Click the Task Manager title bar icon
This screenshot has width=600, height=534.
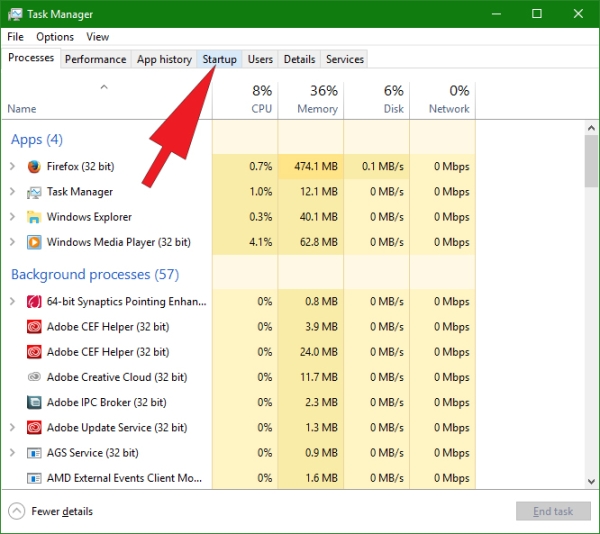click(15, 14)
